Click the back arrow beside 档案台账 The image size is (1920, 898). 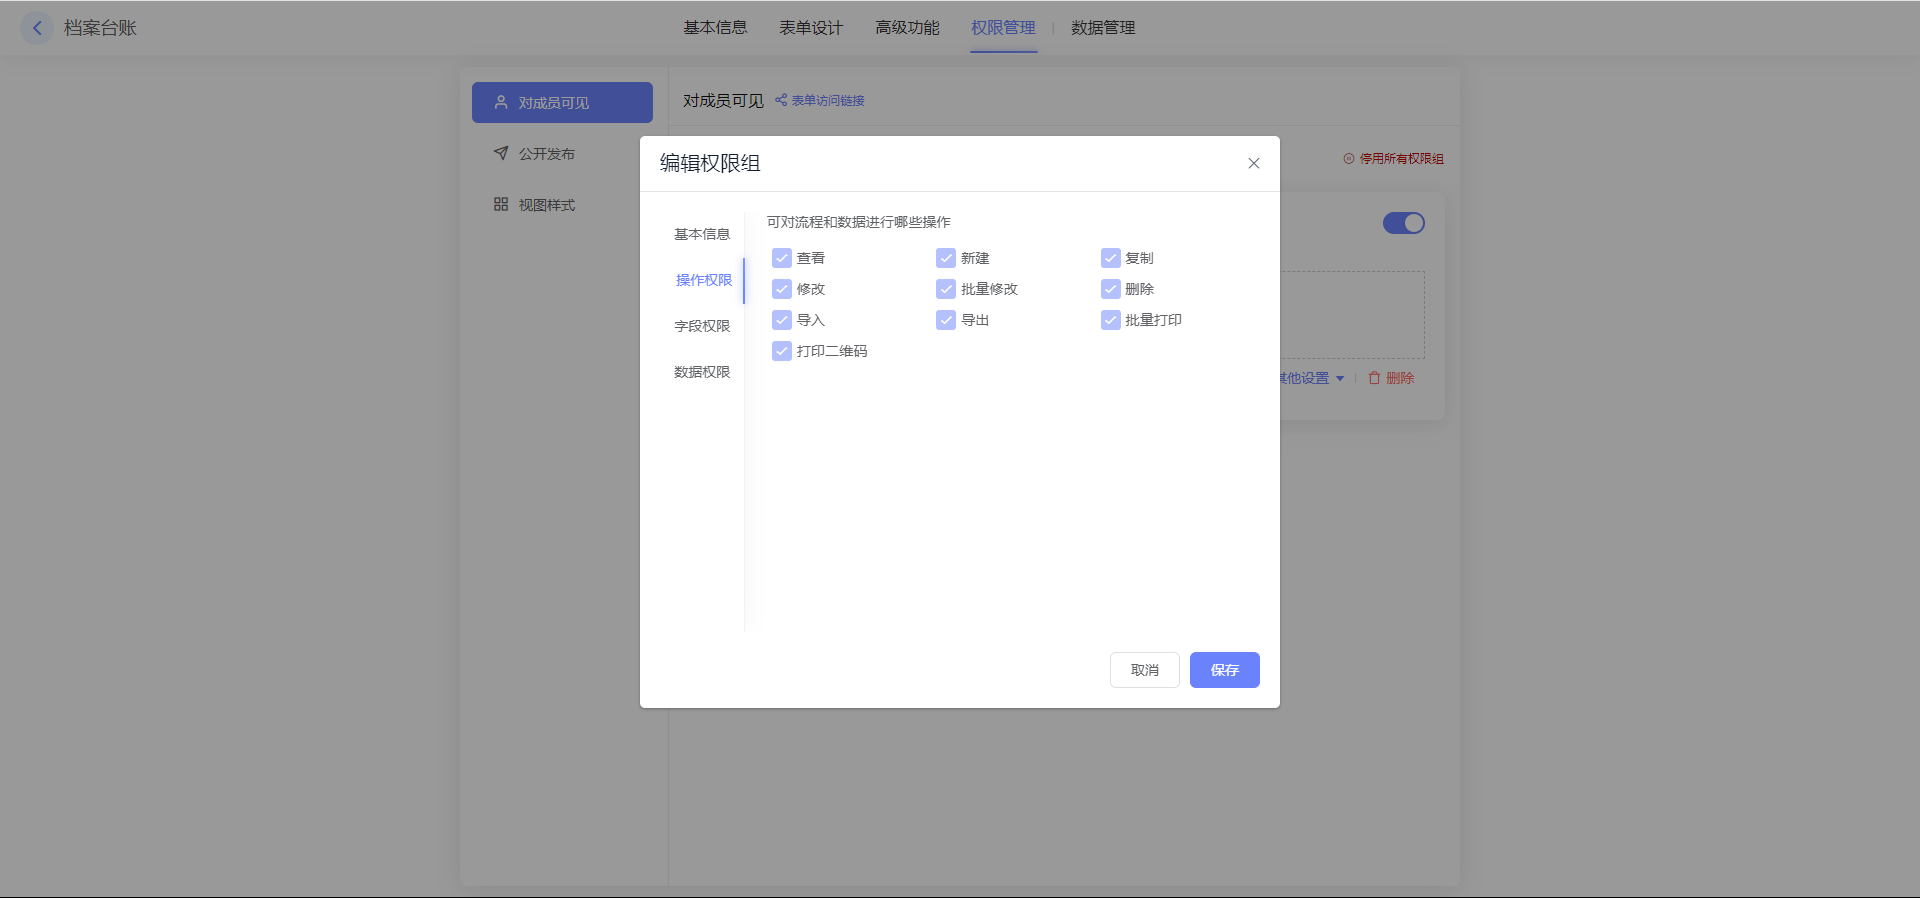tap(37, 28)
